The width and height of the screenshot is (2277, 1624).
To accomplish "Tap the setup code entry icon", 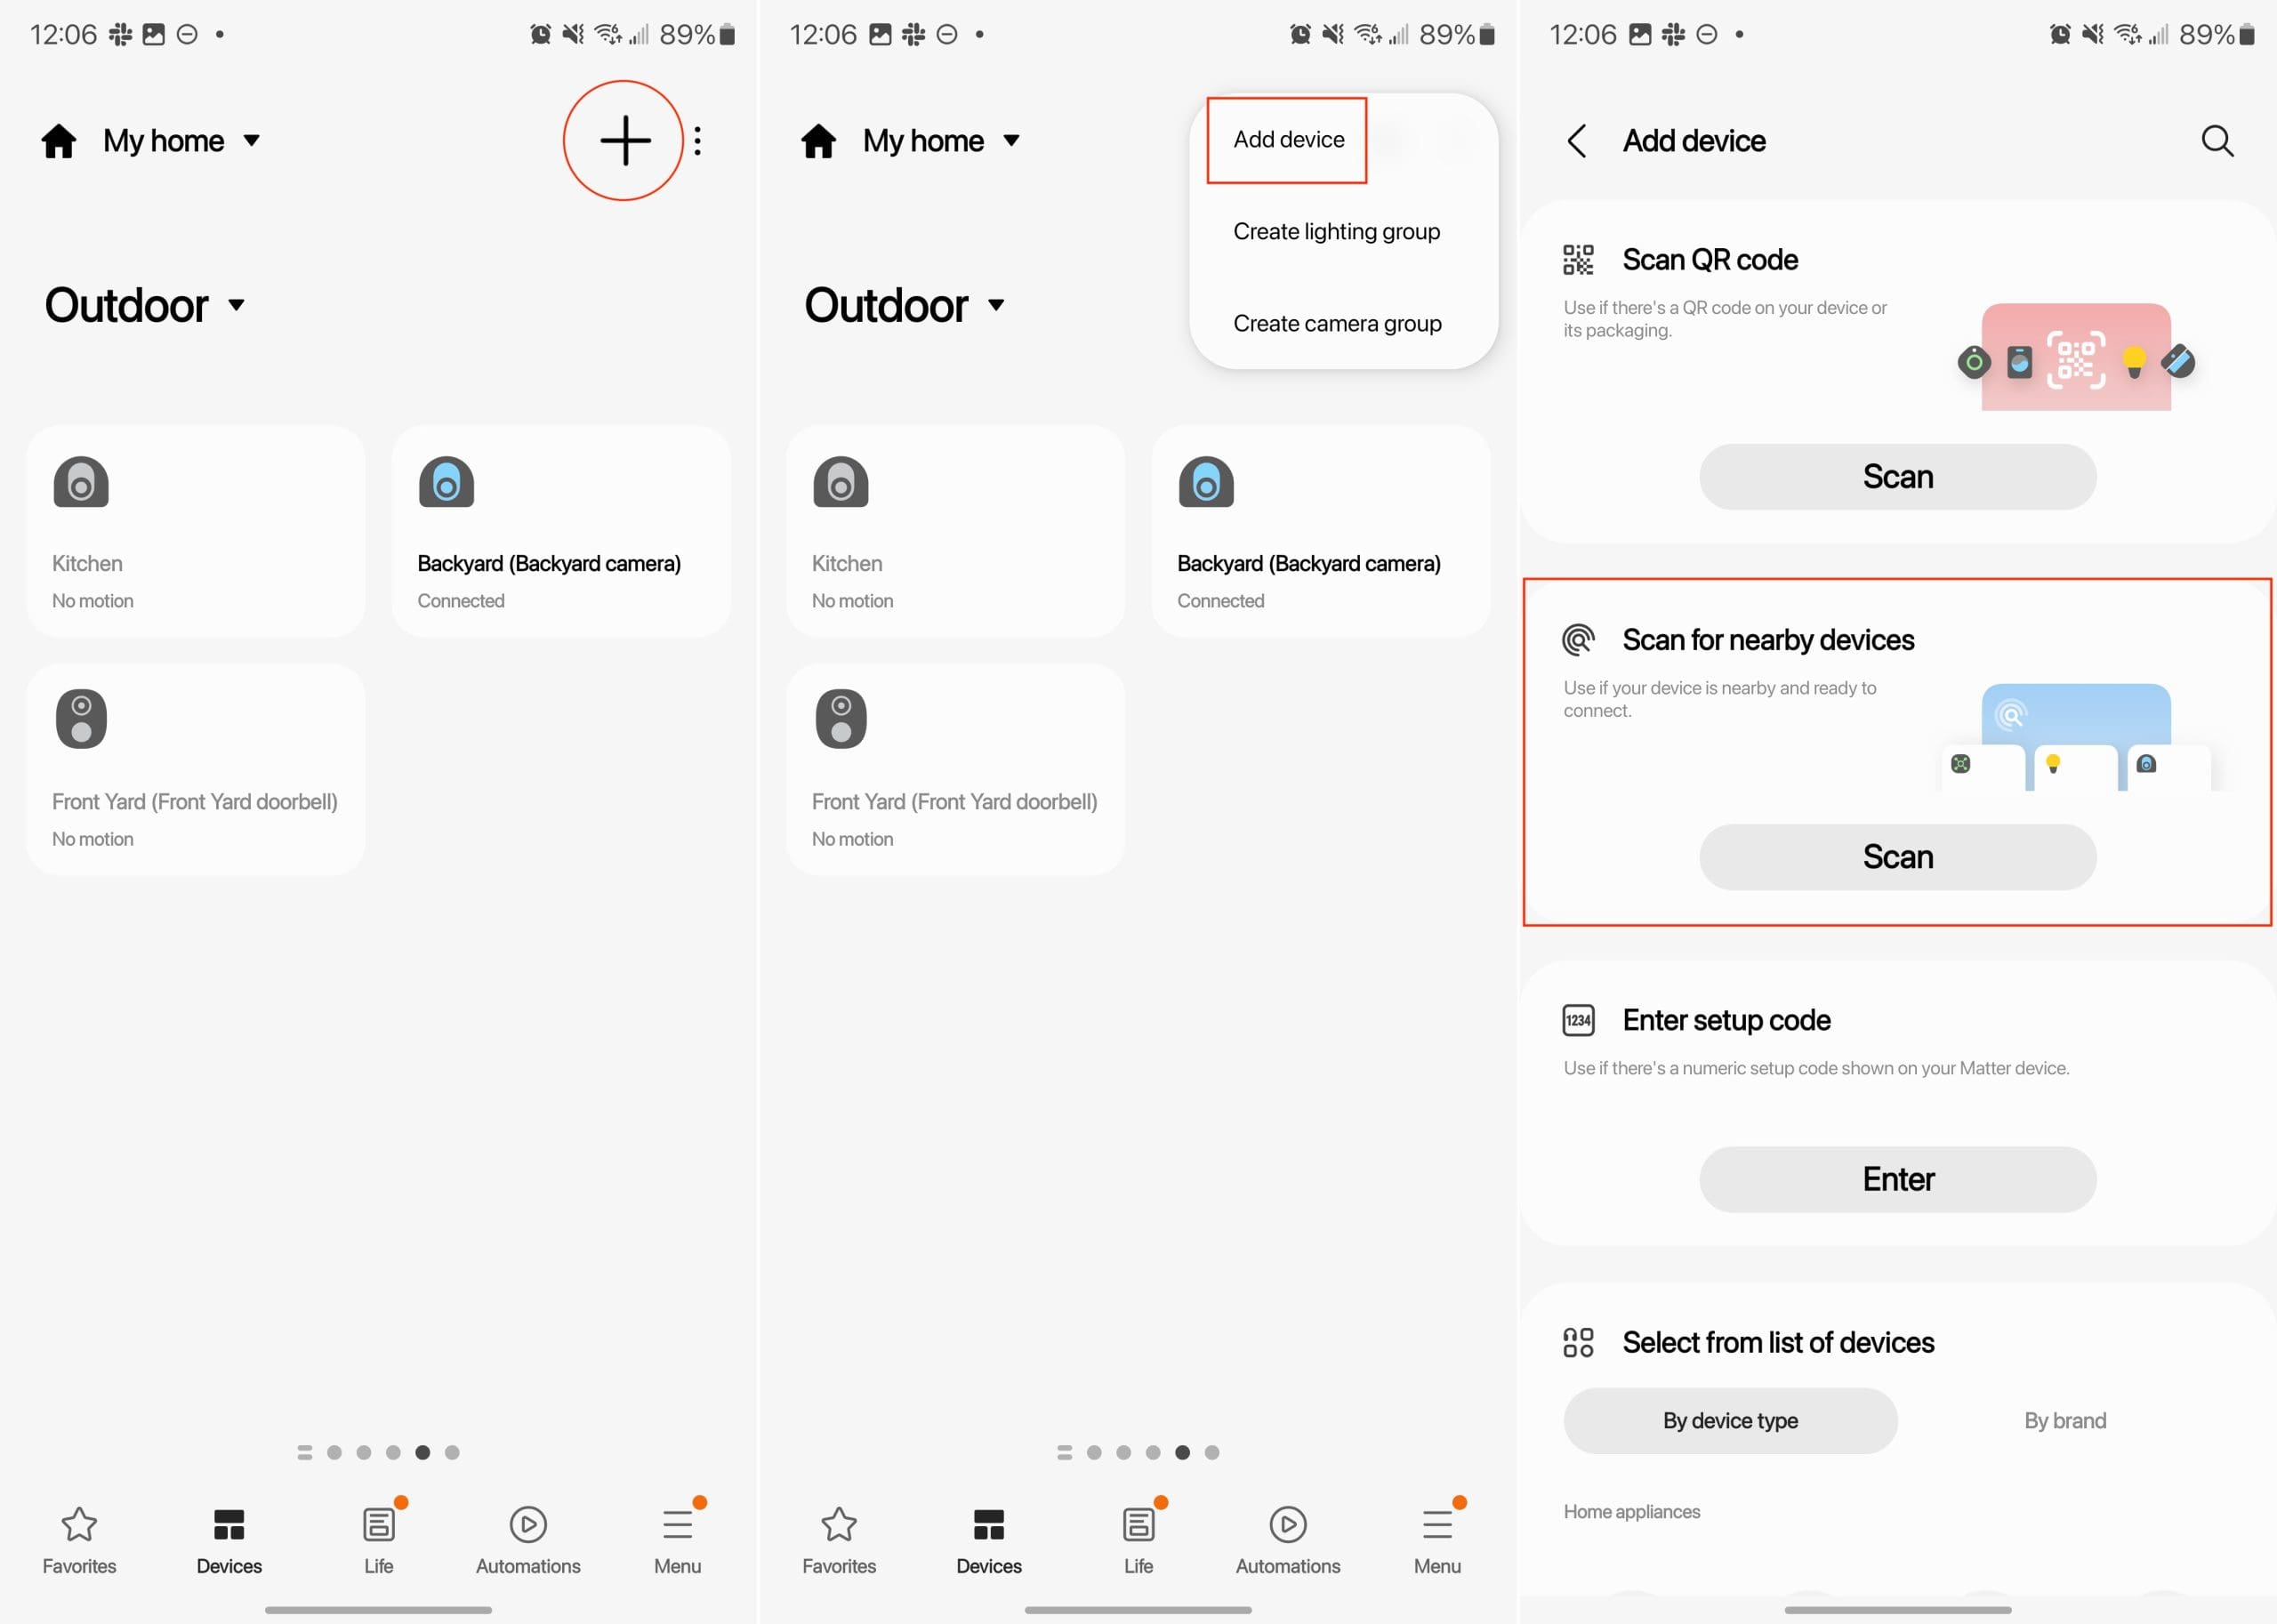I will (x=1576, y=1019).
